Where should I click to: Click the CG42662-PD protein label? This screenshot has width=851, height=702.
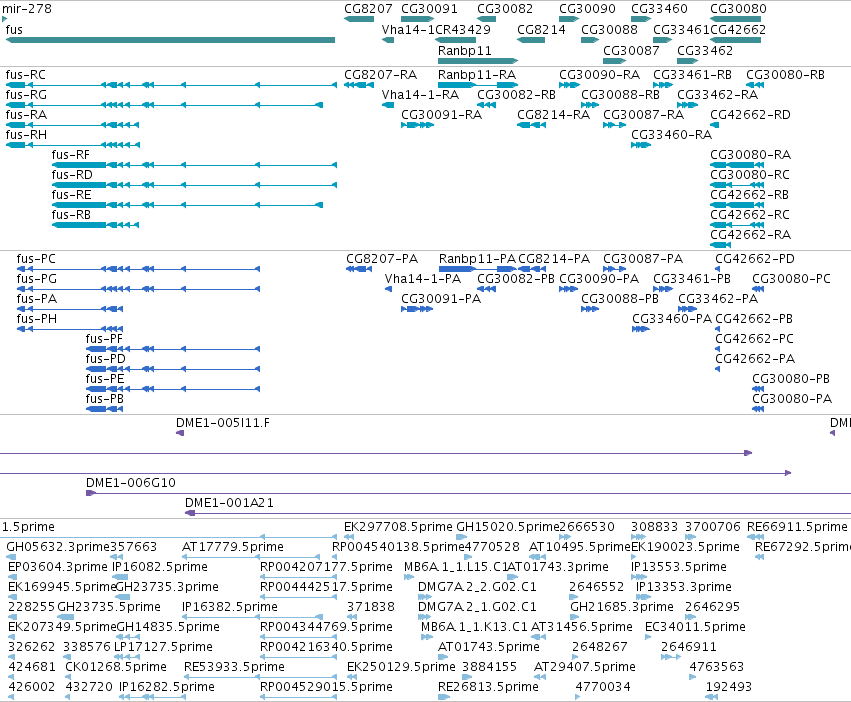click(x=755, y=258)
